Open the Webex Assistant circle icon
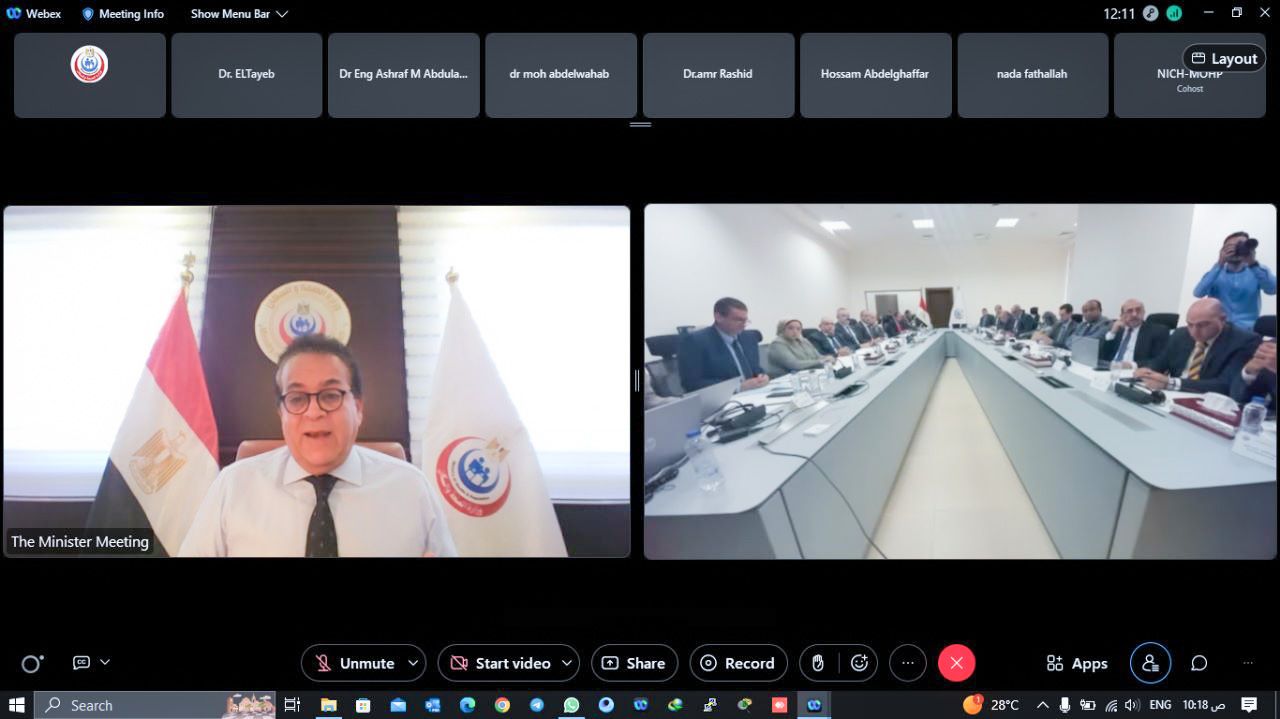Screen dimensions: 1280x719 pyautogui.click(x=32, y=663)
